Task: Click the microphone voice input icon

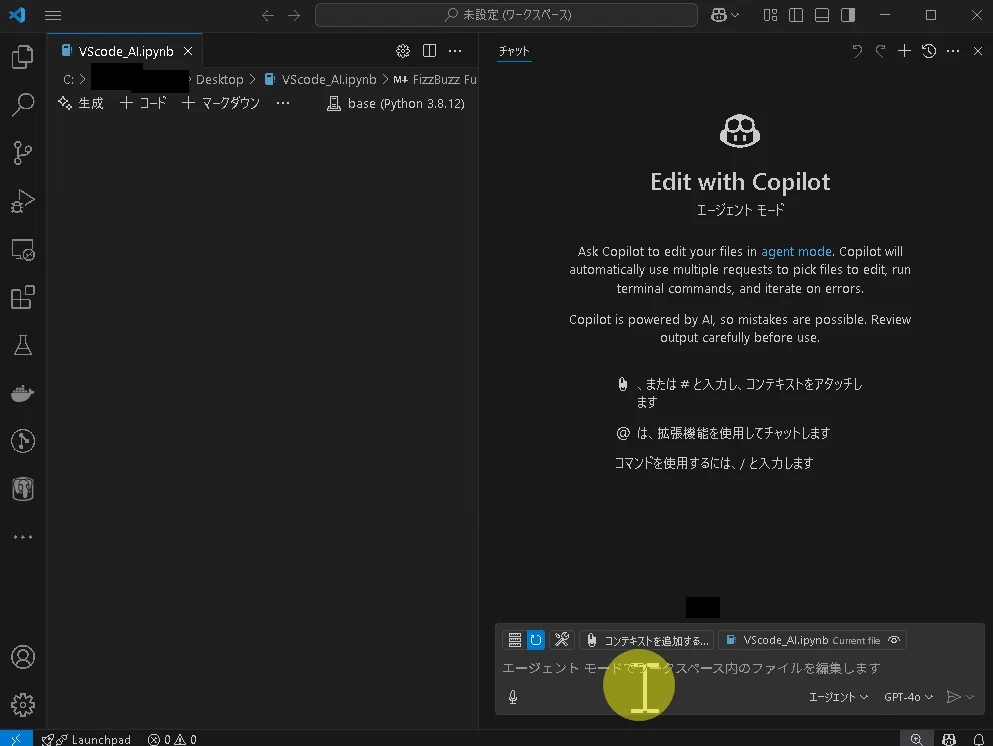Action: [513, 697]
